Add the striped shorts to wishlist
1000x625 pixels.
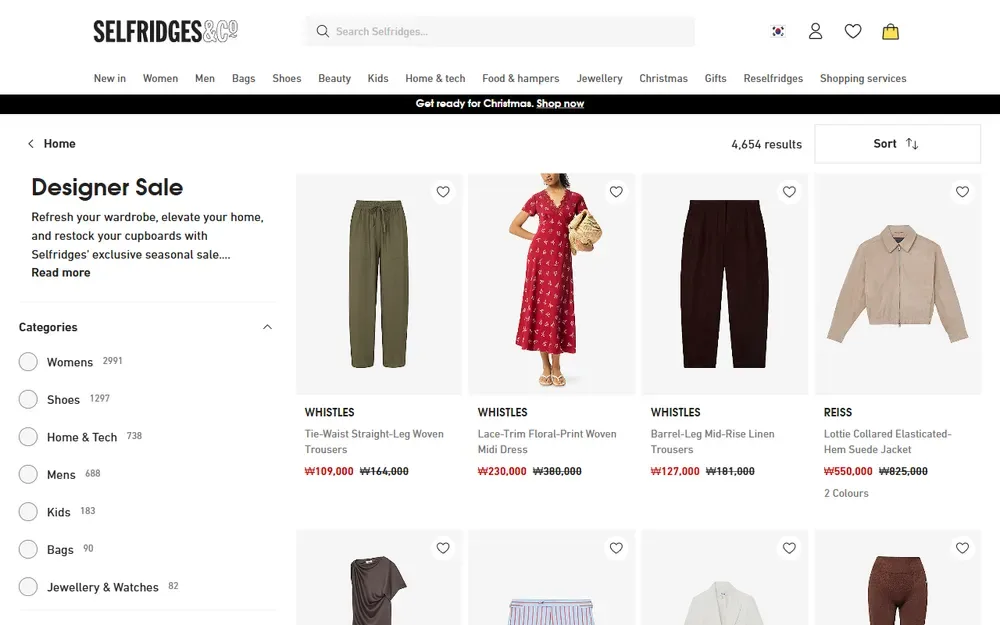tap(616, 548)
